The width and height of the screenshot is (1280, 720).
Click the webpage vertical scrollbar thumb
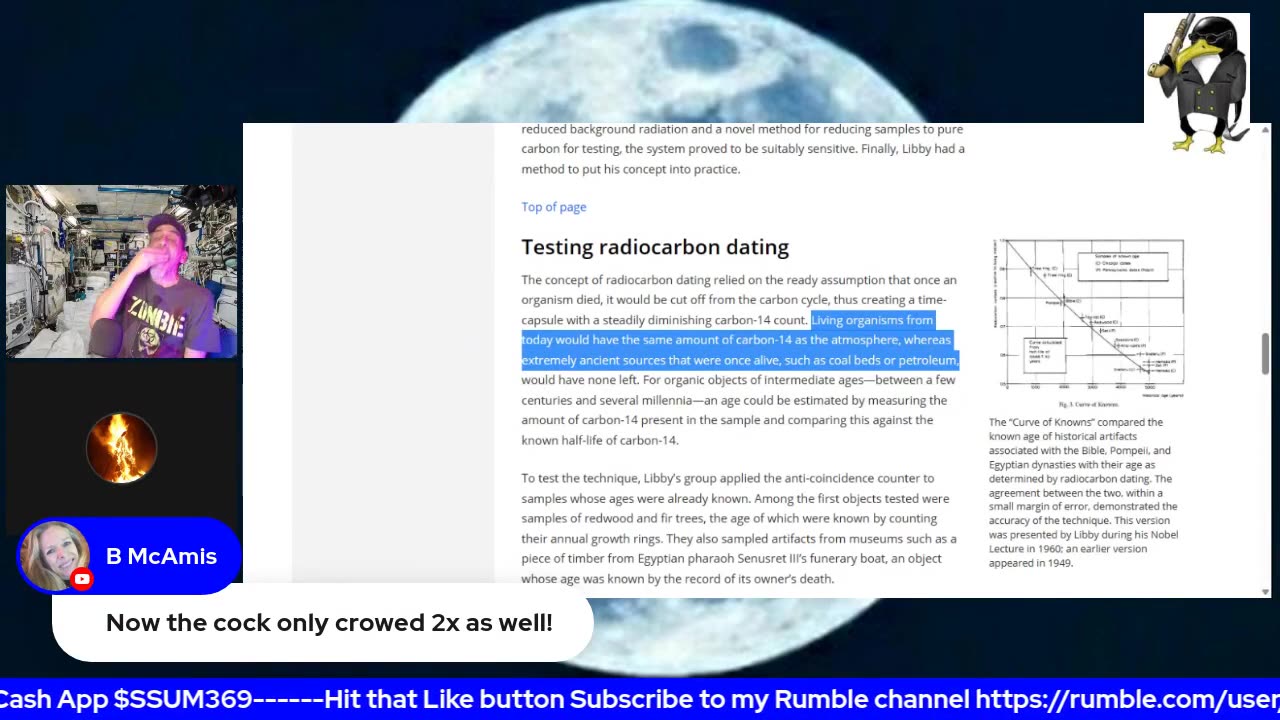pyautogui.click(x=1266, y=354)
